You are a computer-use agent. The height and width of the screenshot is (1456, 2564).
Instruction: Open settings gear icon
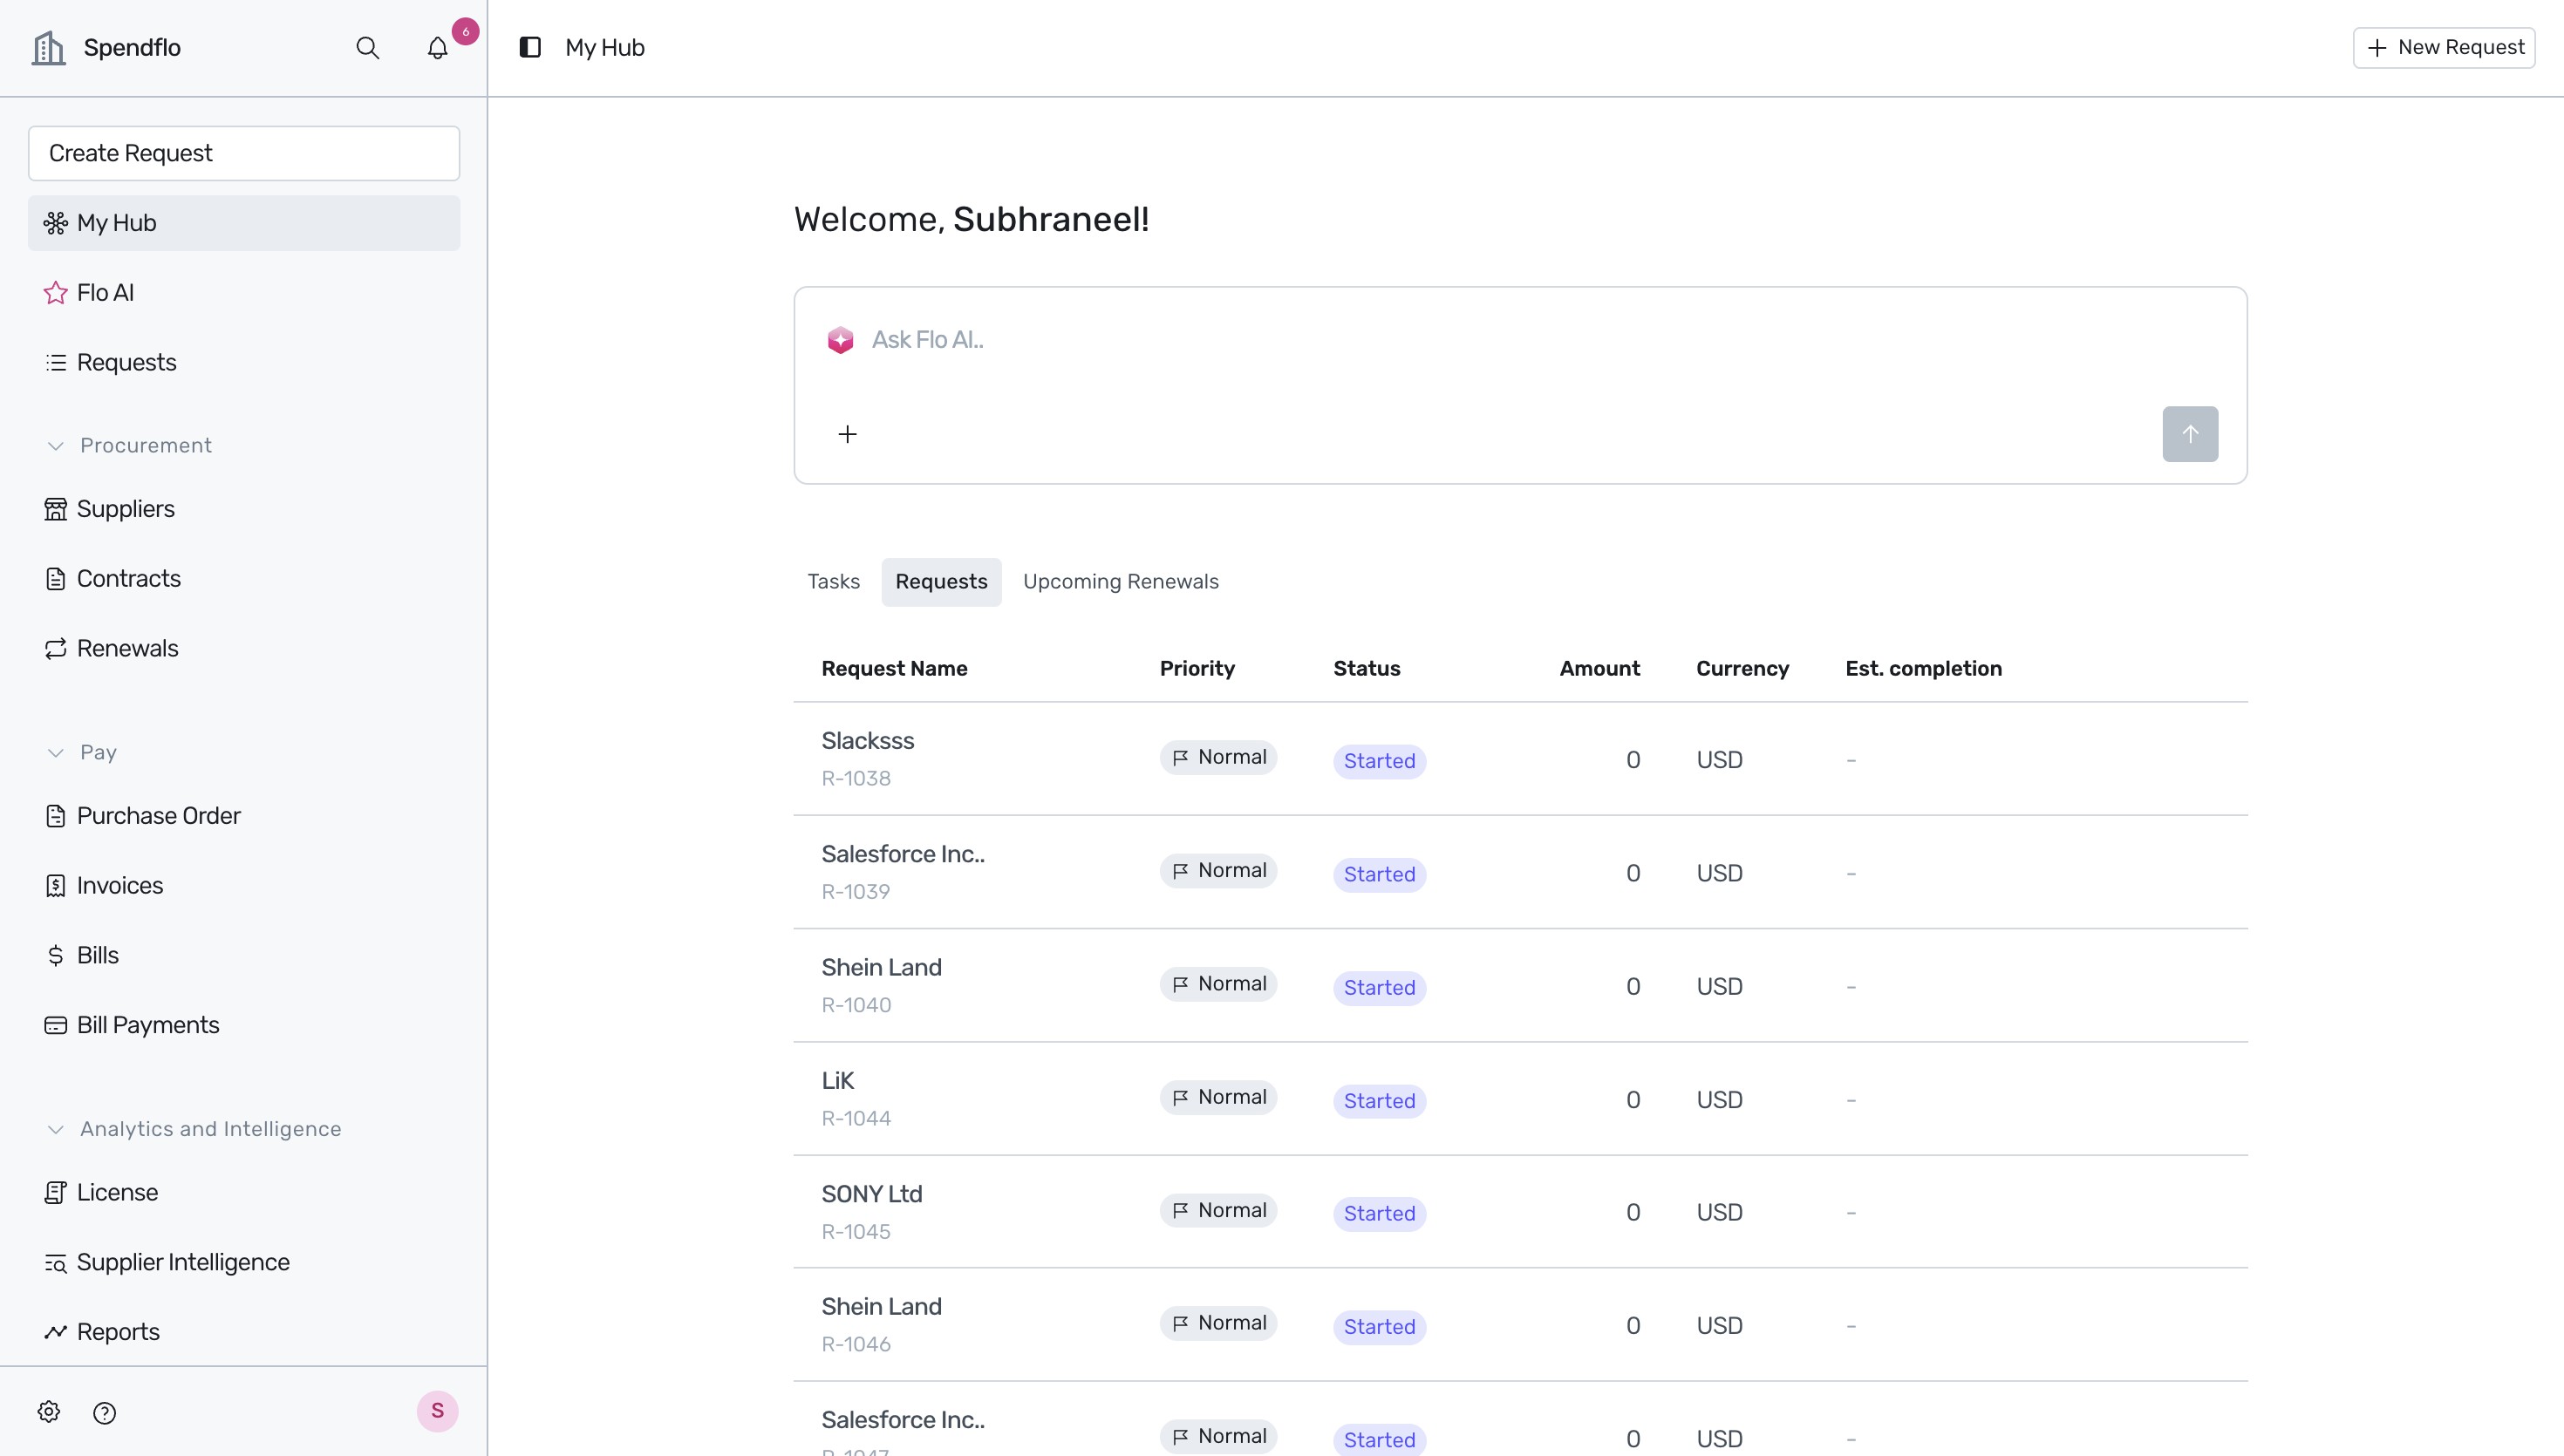pyautogui.click(x=49, y=1412)
